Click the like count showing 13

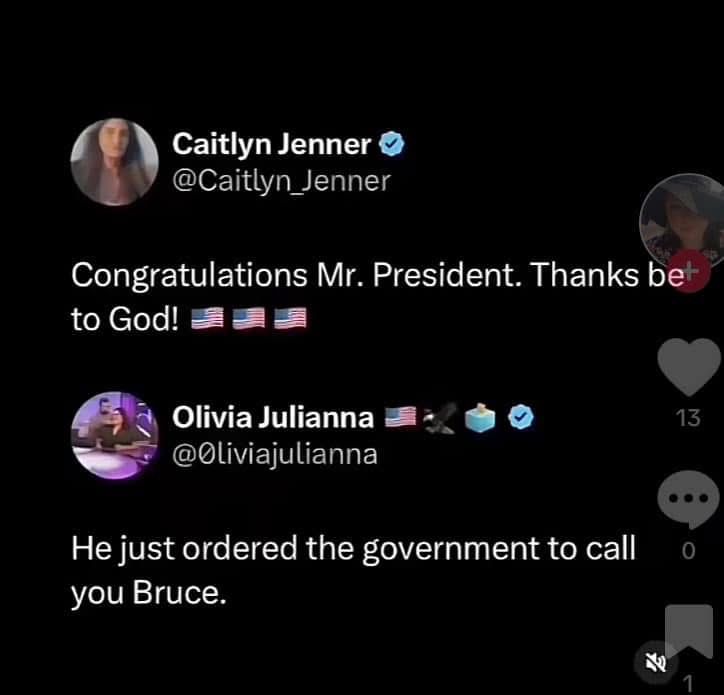pos(688,418)
